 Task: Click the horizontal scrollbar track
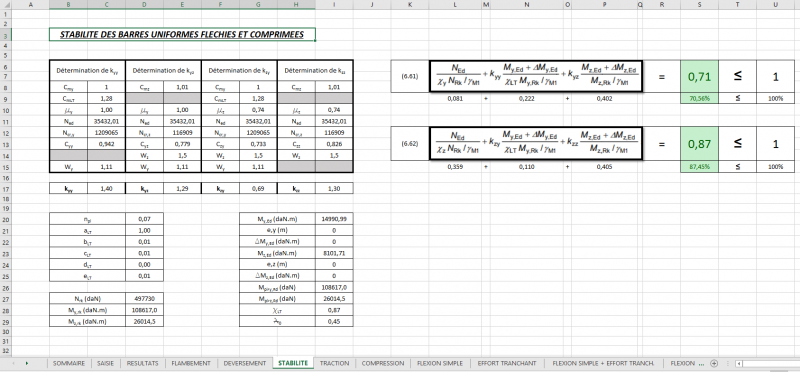(770, 363)
